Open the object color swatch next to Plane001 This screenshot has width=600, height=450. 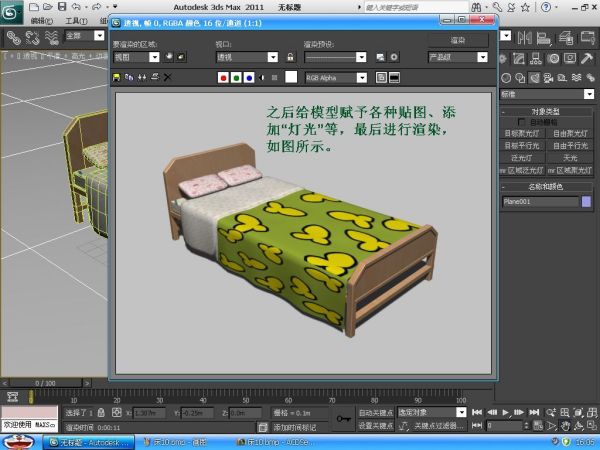click(x=586, y=202)
